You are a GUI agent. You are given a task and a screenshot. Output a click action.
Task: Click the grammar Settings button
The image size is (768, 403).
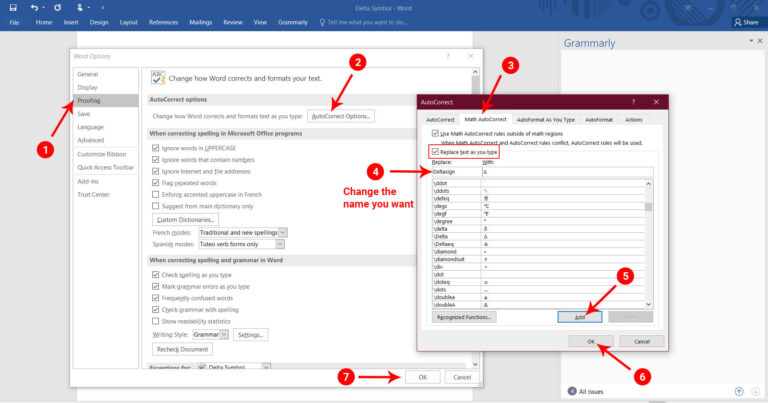point(250,334)
